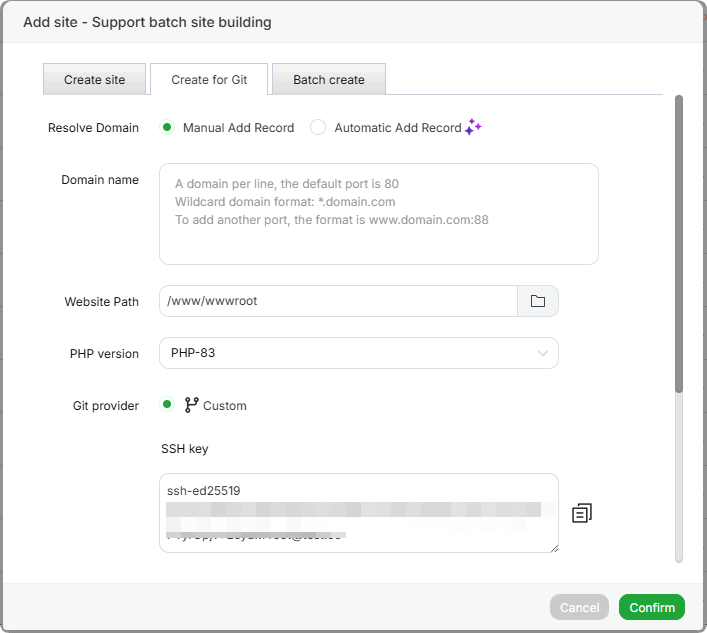The image size is (707, 633).
Task: Click the folder icon beside Website Path
Action: (x=538, y=301)
